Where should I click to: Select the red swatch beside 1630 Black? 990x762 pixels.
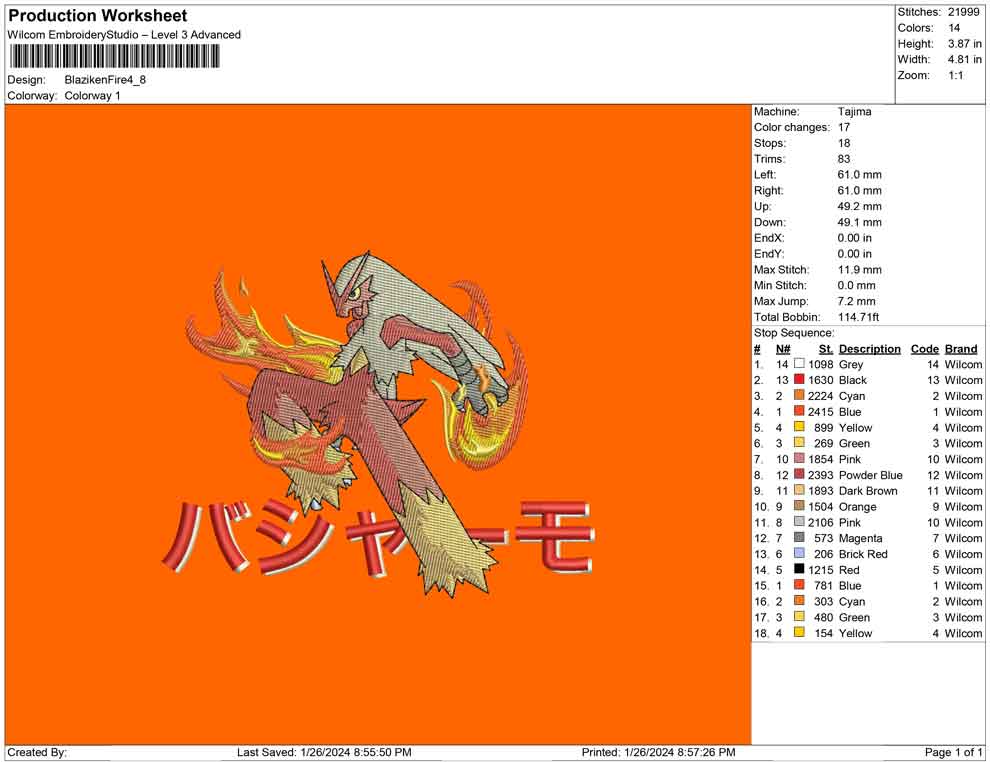(x=799, y=379)
